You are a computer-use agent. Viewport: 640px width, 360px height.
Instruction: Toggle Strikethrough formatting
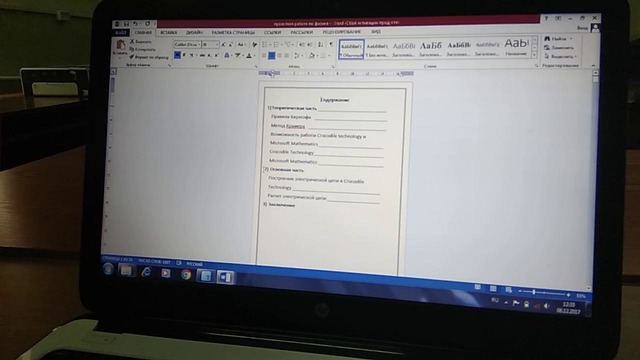(x=202, y=55)
